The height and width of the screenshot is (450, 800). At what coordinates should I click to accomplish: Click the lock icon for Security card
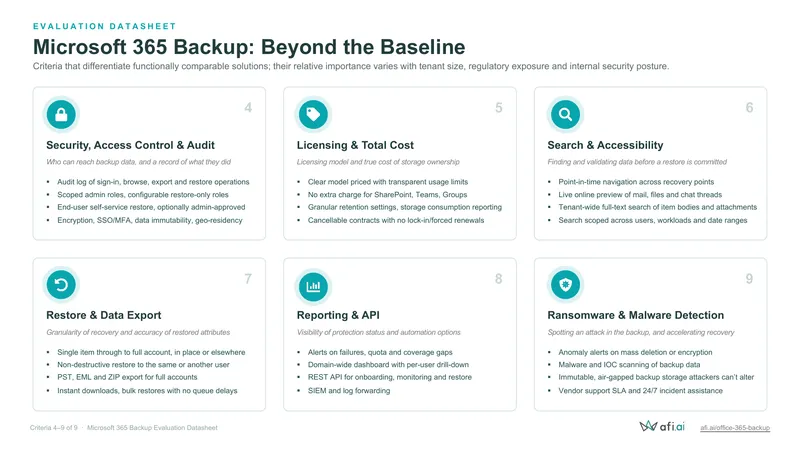(61, 114)
